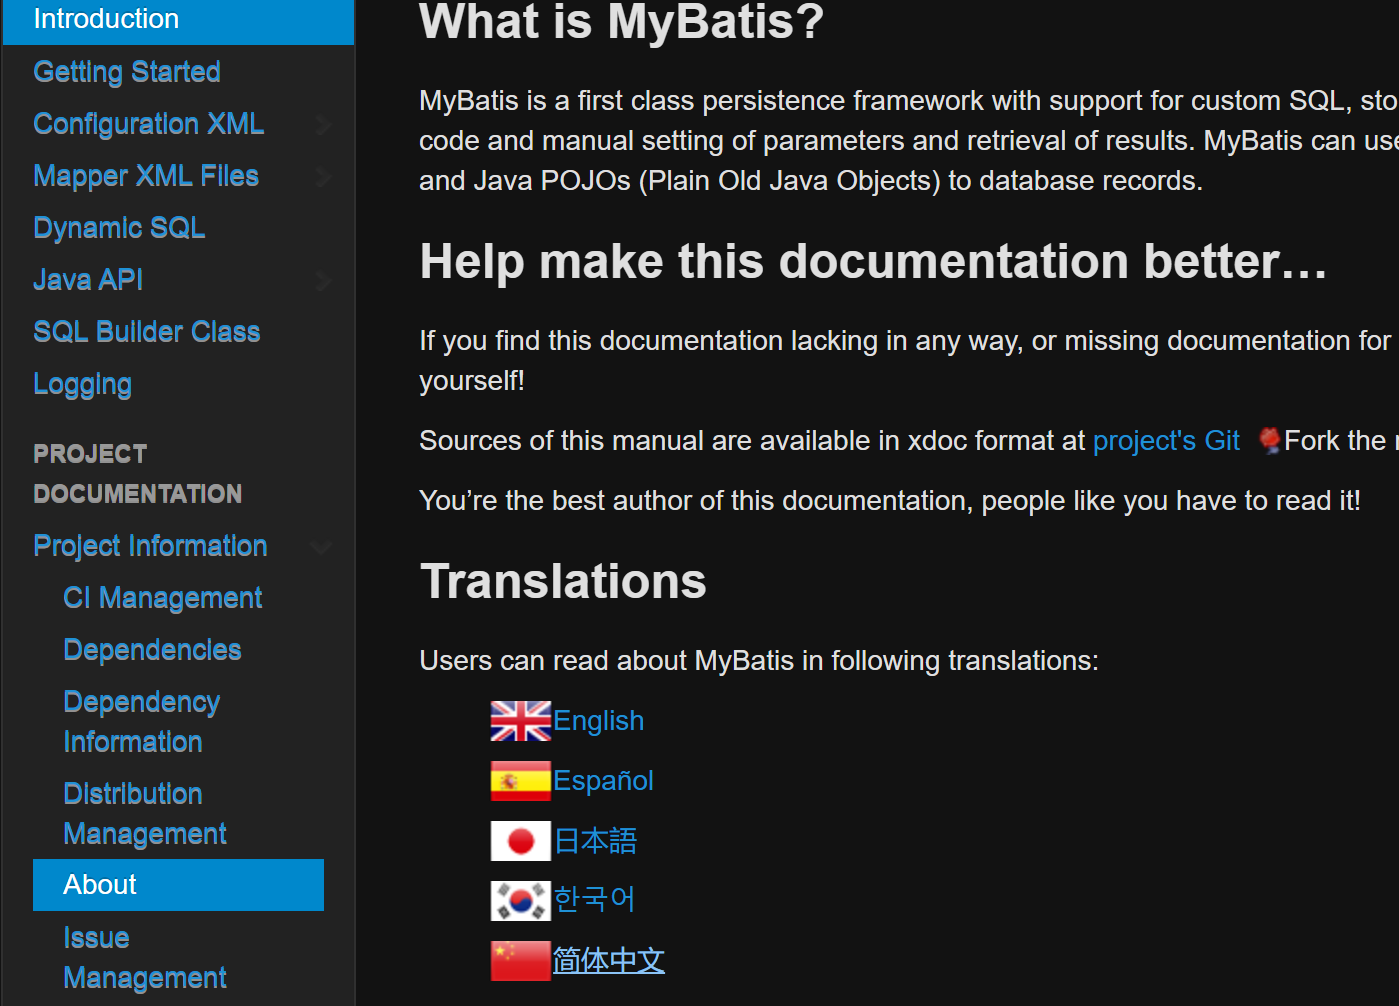The width and height of the screenshot is (1399, 1006).
Task: Open Mapper XML Files documentation
Action: point(146,176)
